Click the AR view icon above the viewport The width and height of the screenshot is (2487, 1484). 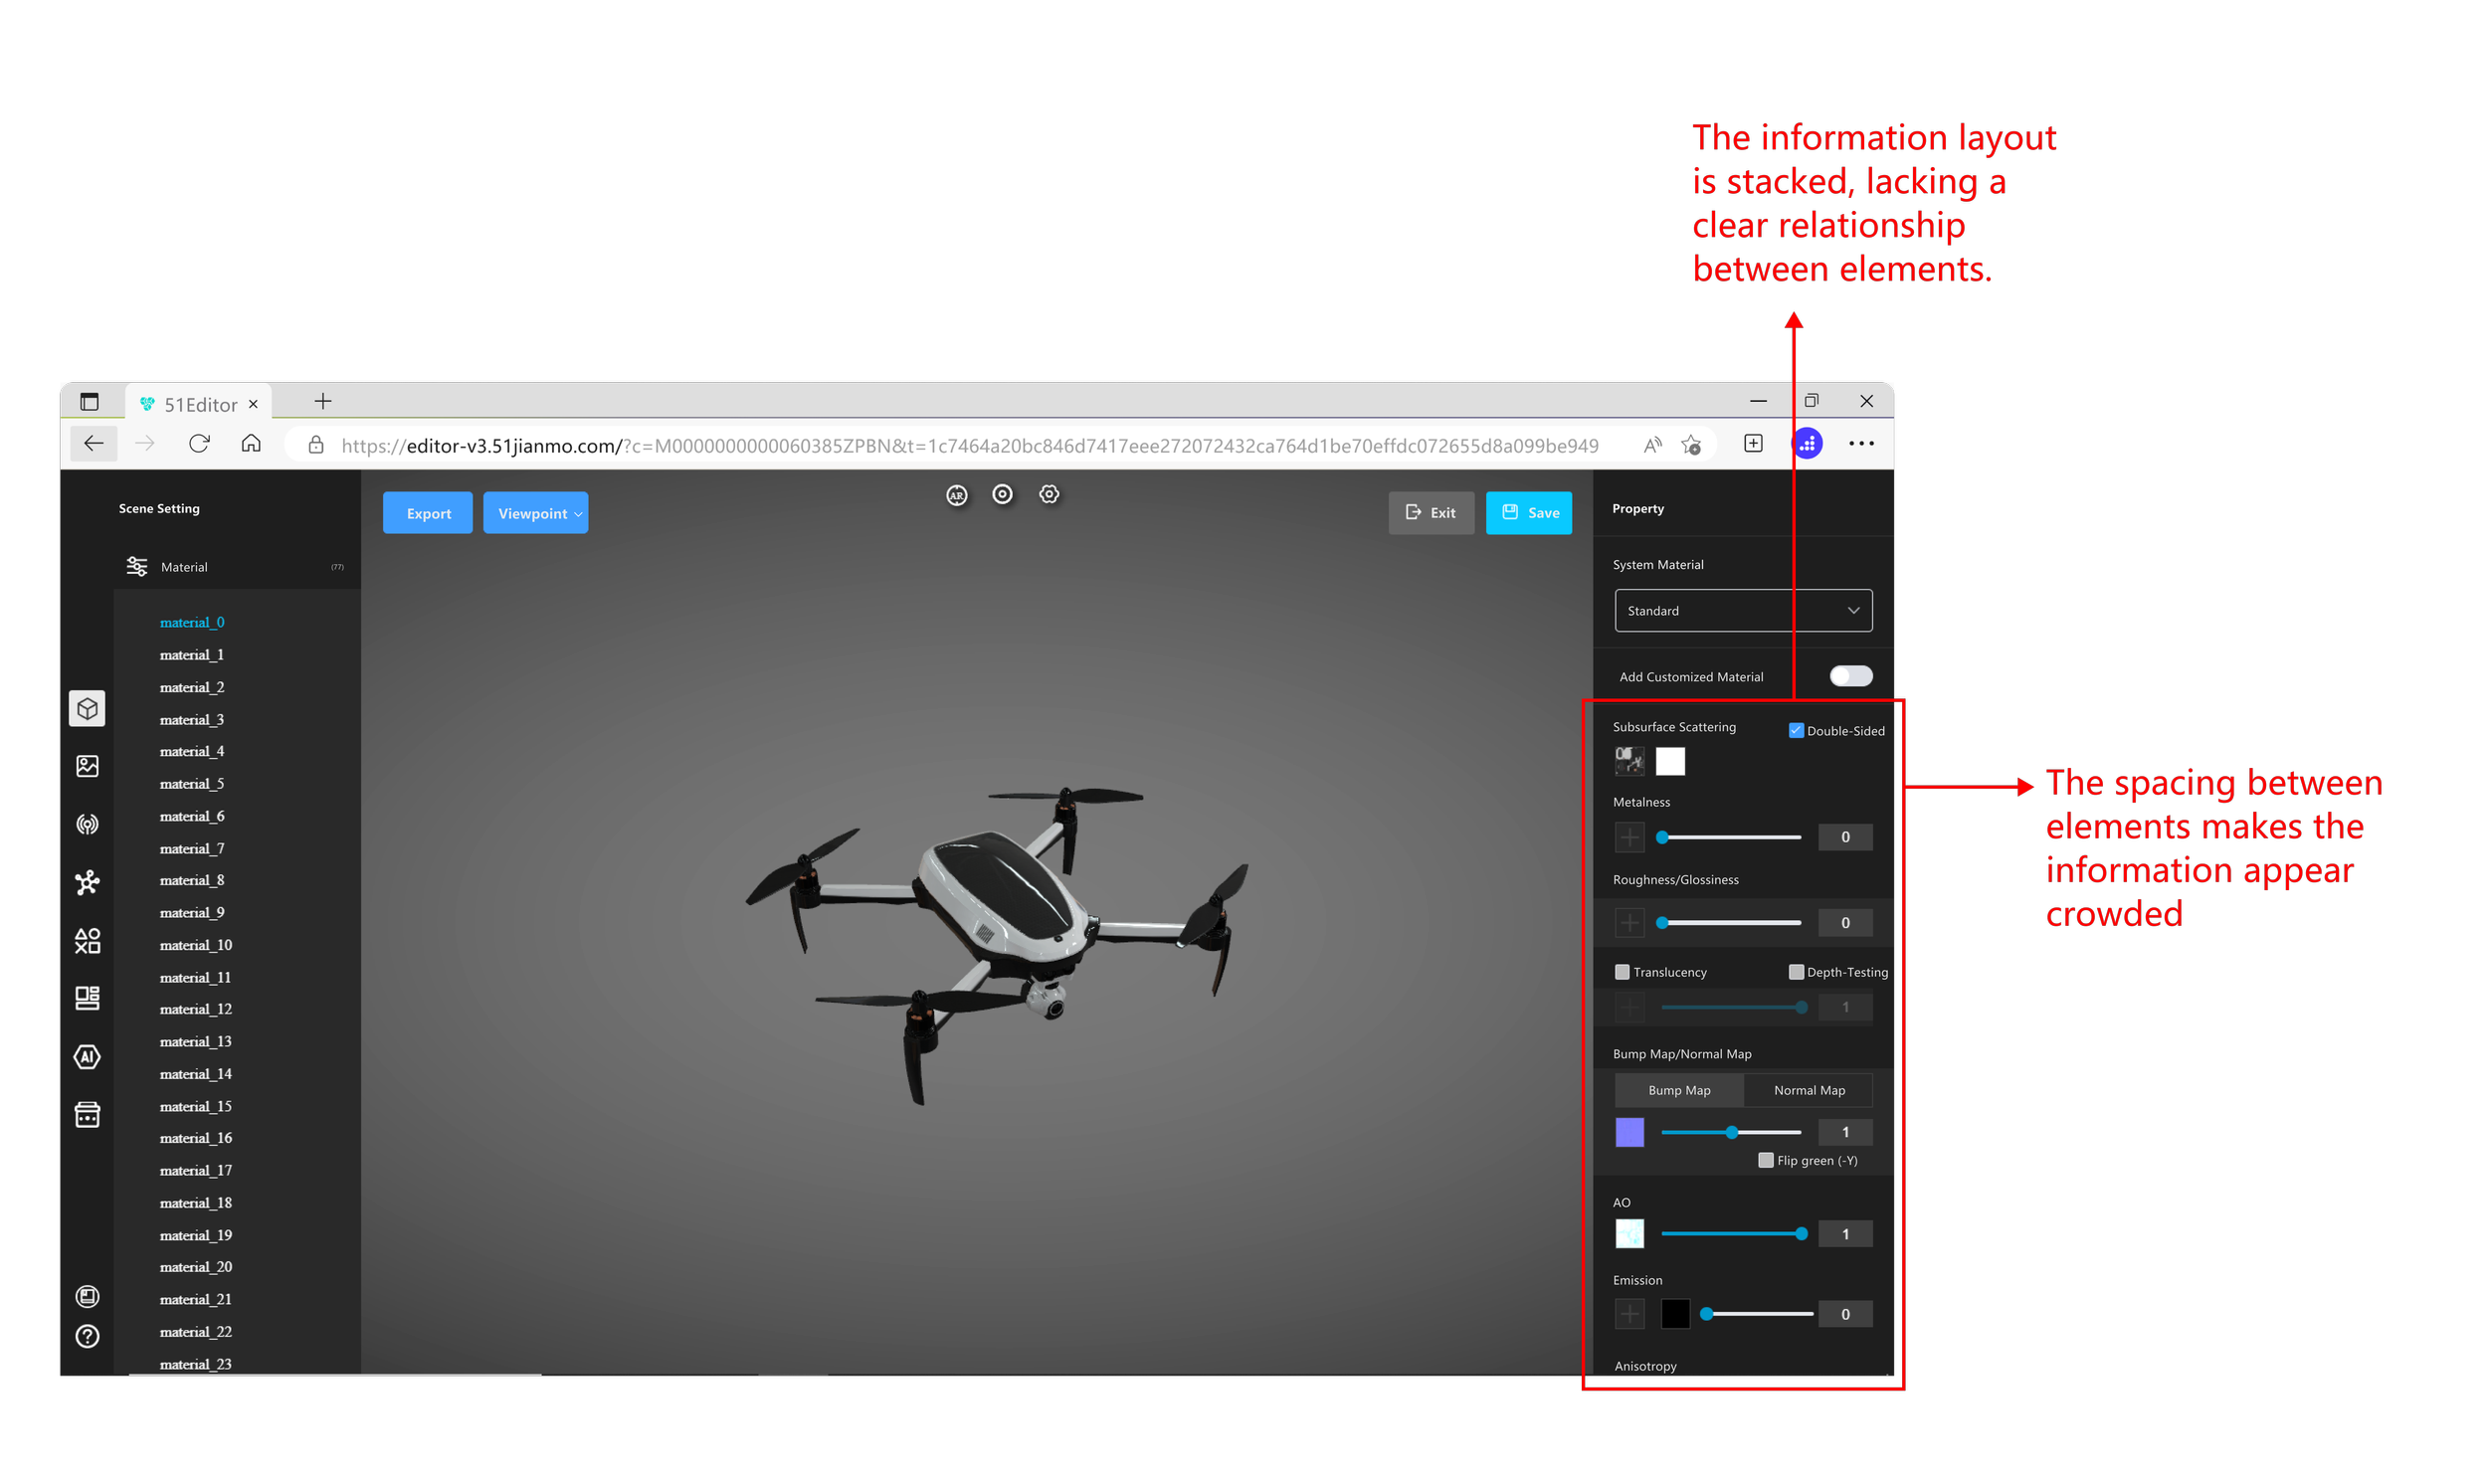(957, 495)
